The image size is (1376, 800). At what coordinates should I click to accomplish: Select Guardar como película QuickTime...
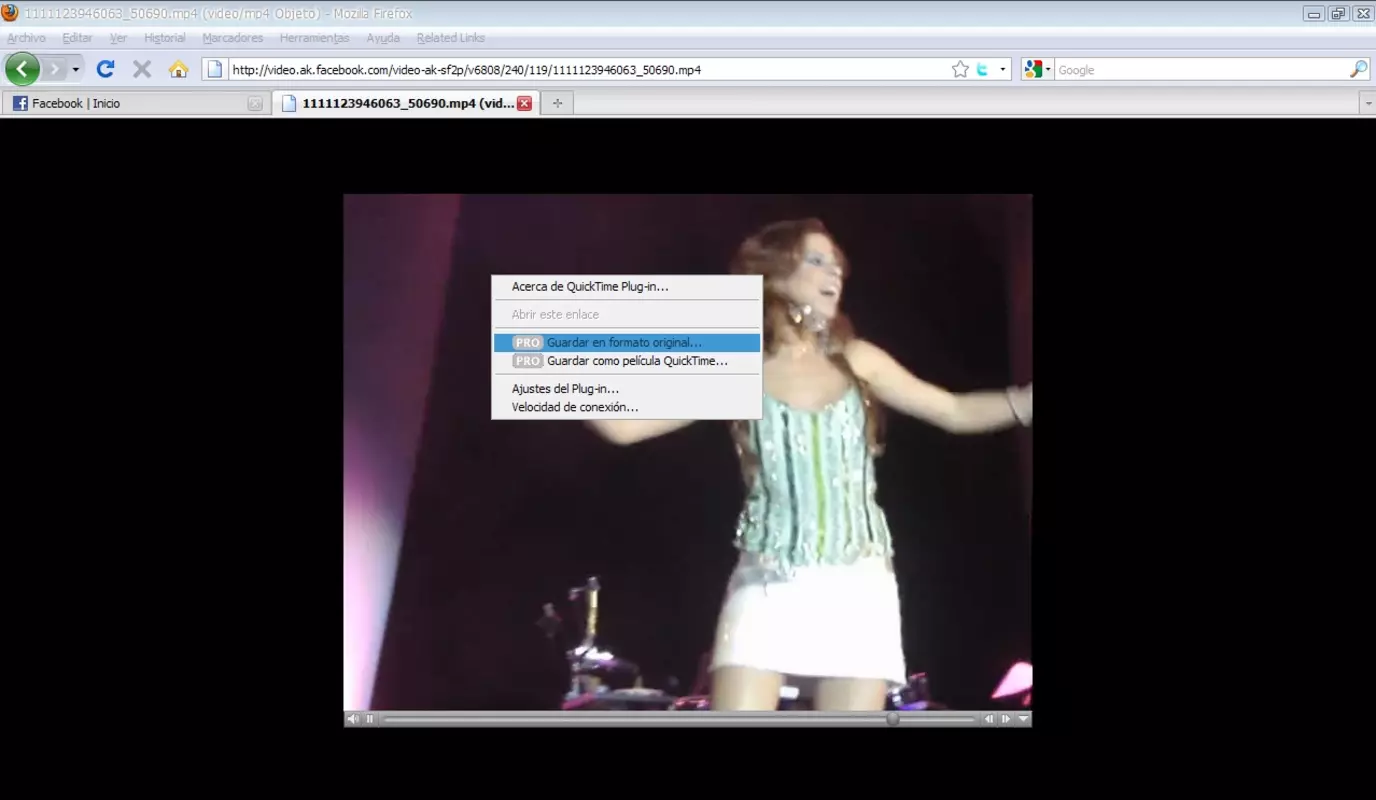[x=627, y=361]
